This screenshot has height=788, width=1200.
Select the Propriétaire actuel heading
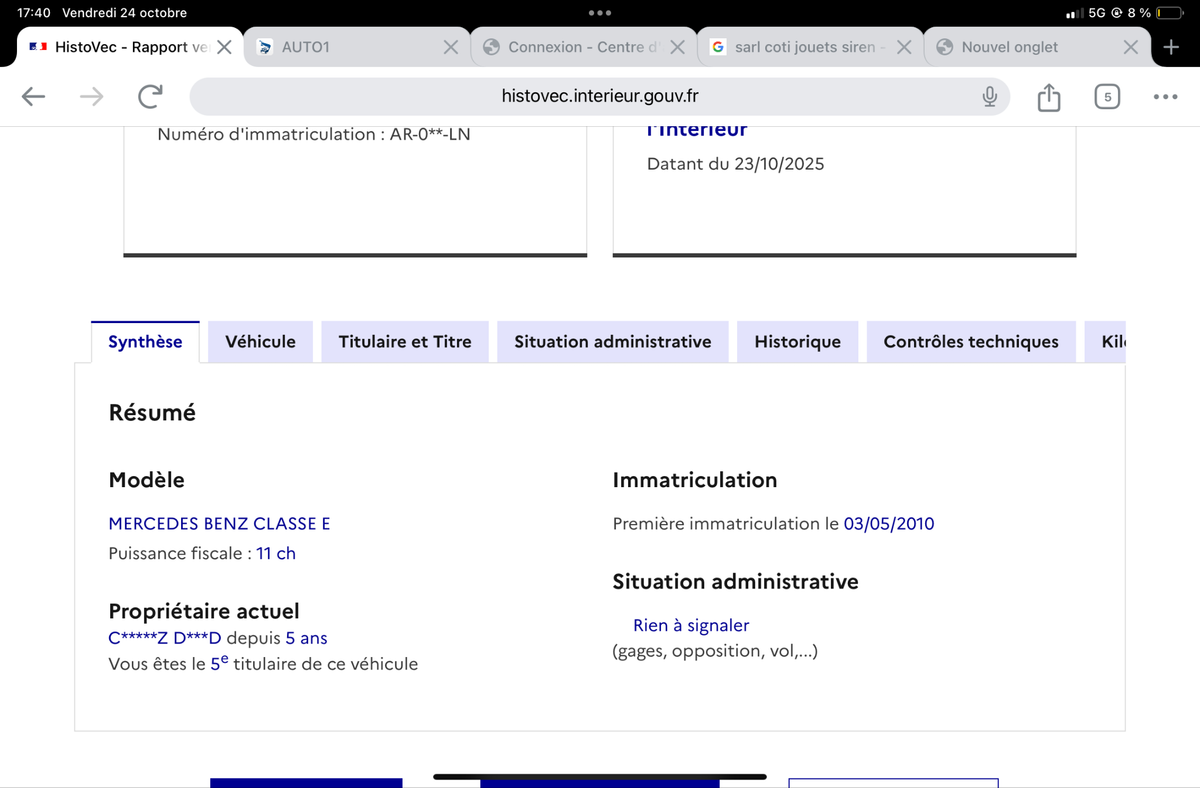coord(204,611)
